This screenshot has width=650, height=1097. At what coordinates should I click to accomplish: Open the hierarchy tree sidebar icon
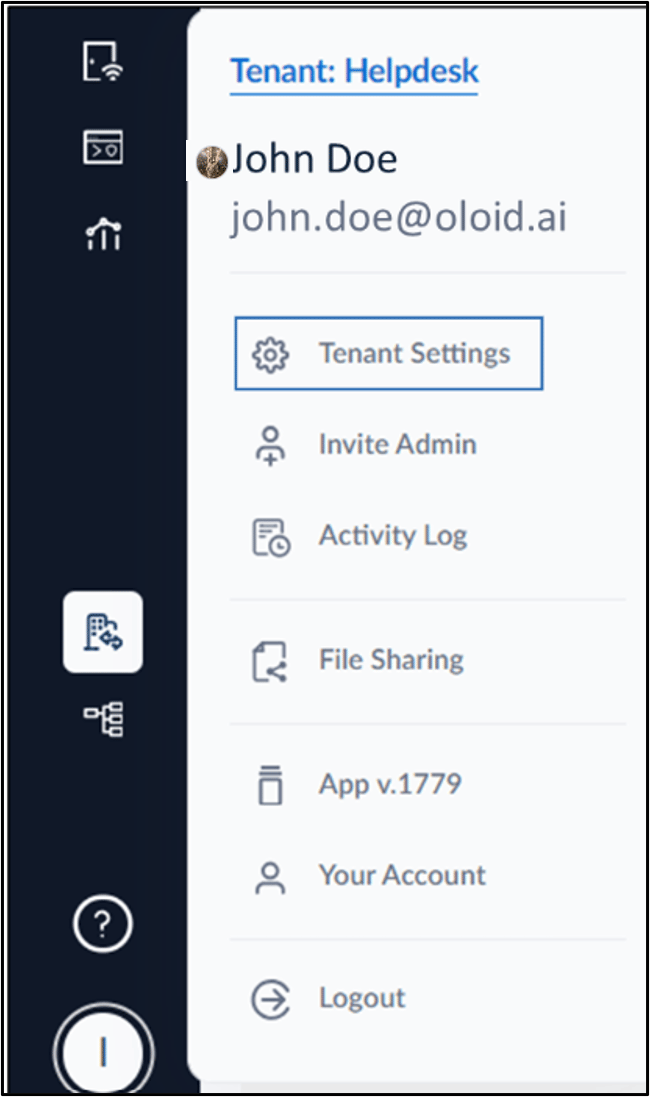(104, 719)
